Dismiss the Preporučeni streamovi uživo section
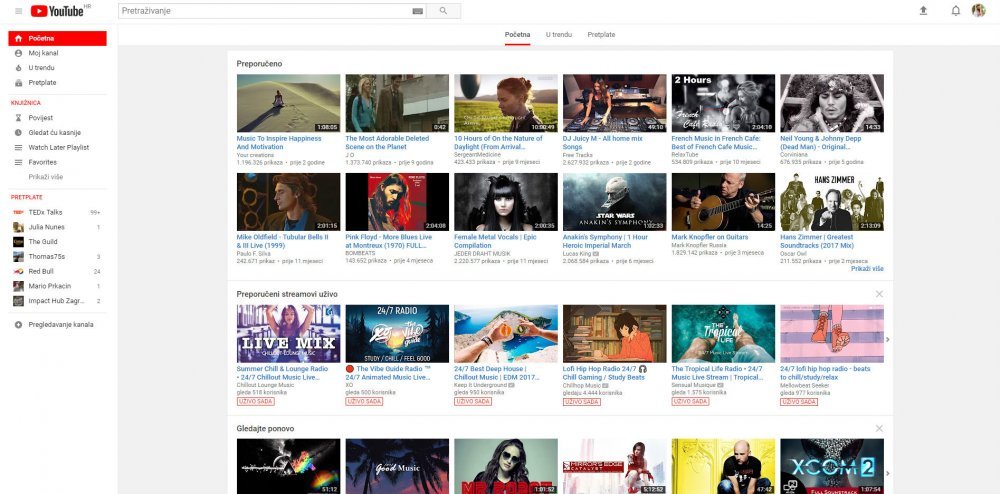This screenshot has width=1000, height=494. click(x=879, y=294)
